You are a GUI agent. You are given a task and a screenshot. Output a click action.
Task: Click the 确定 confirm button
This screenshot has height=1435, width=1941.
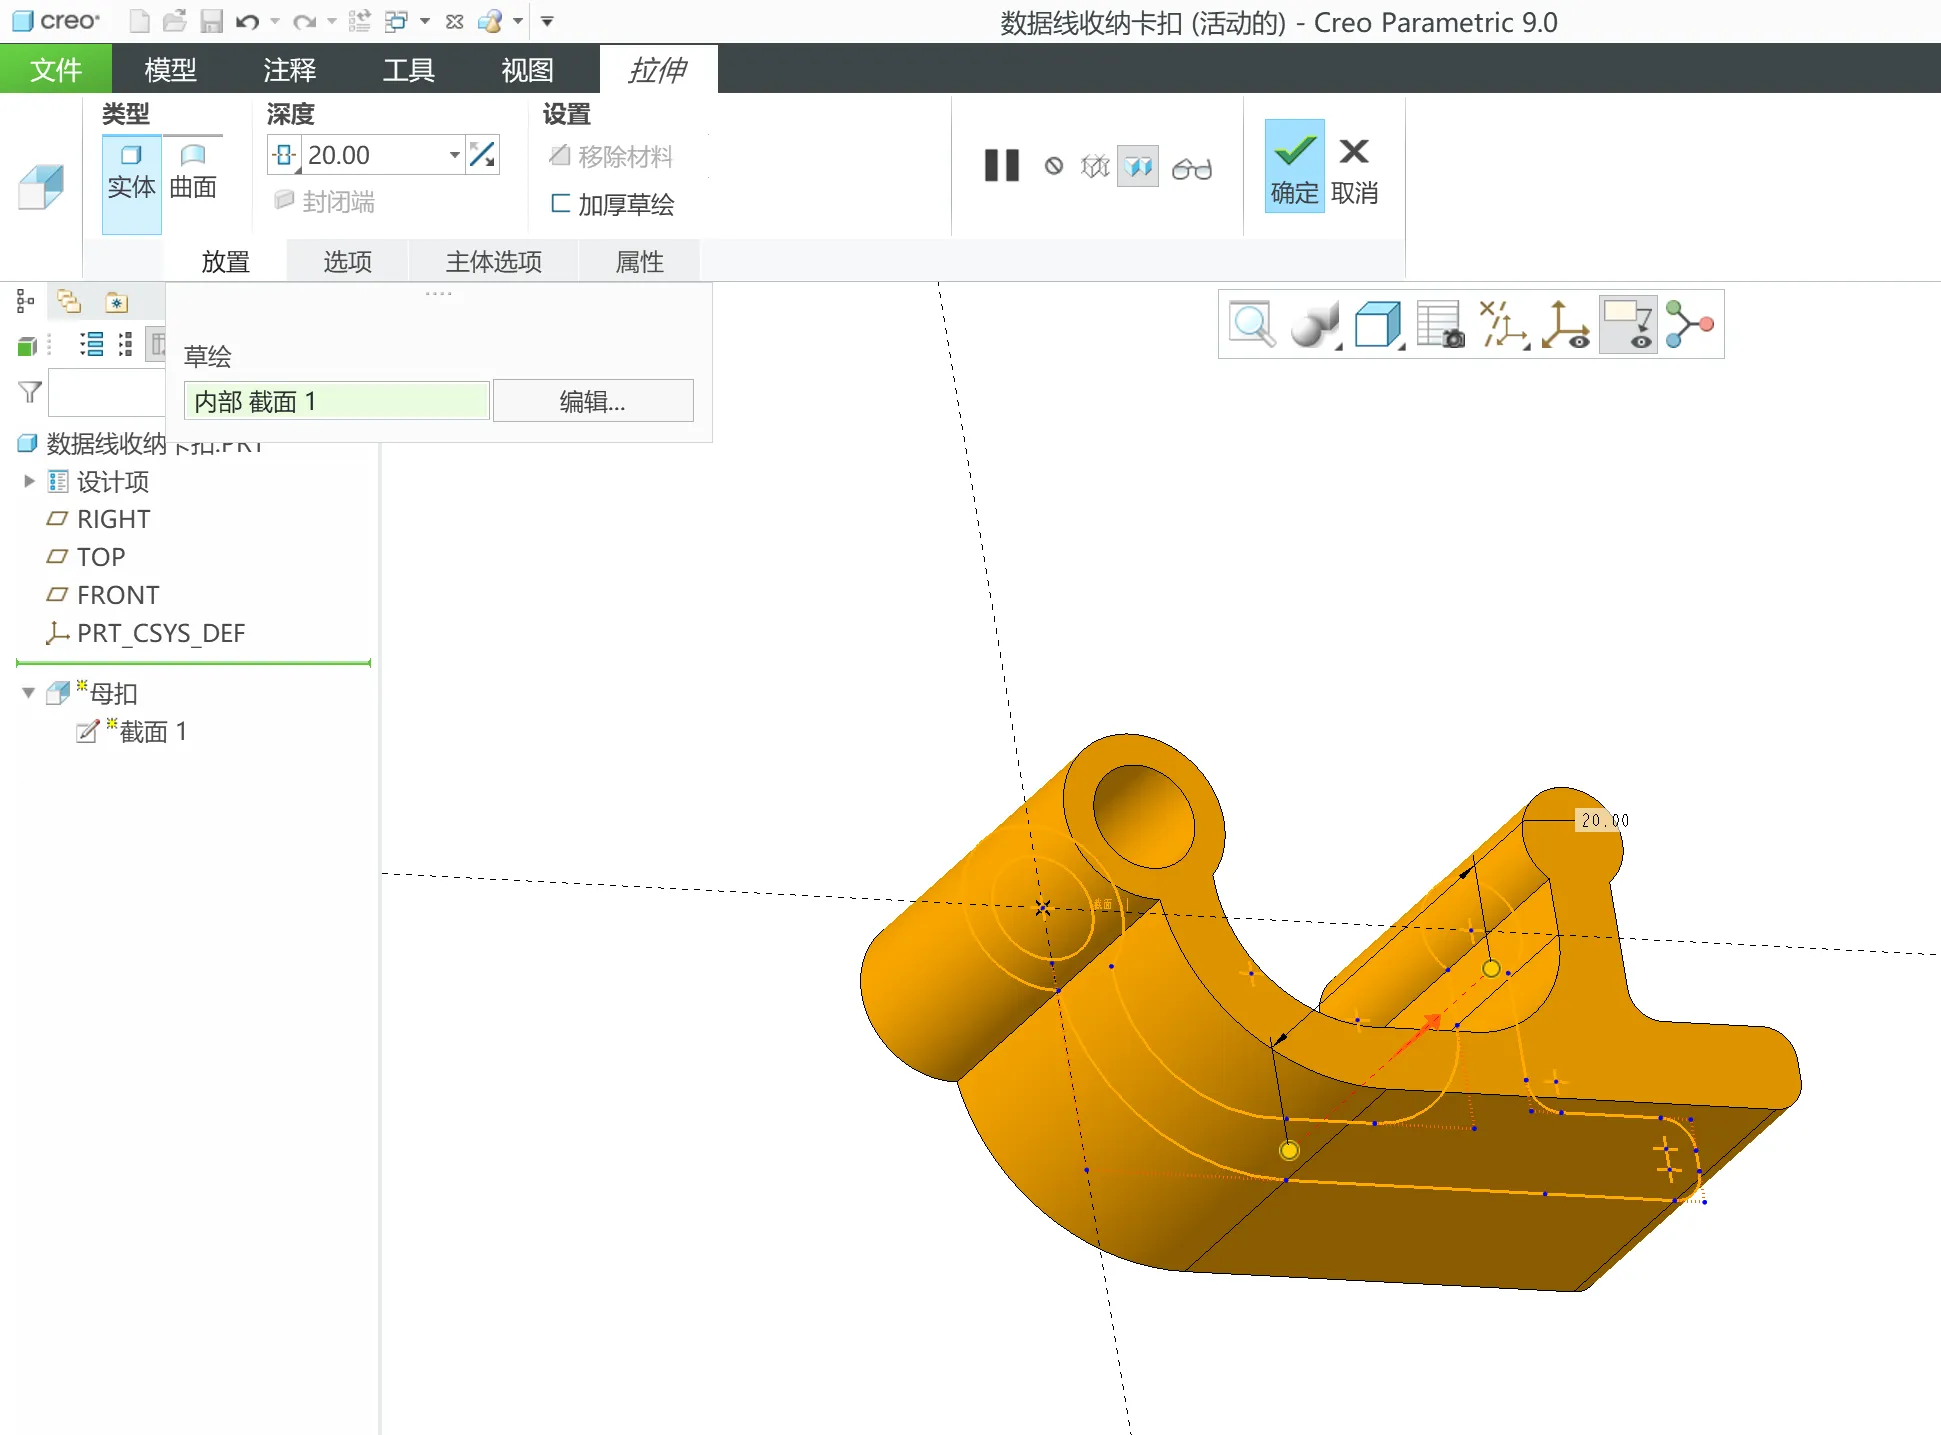point(1294,166)
